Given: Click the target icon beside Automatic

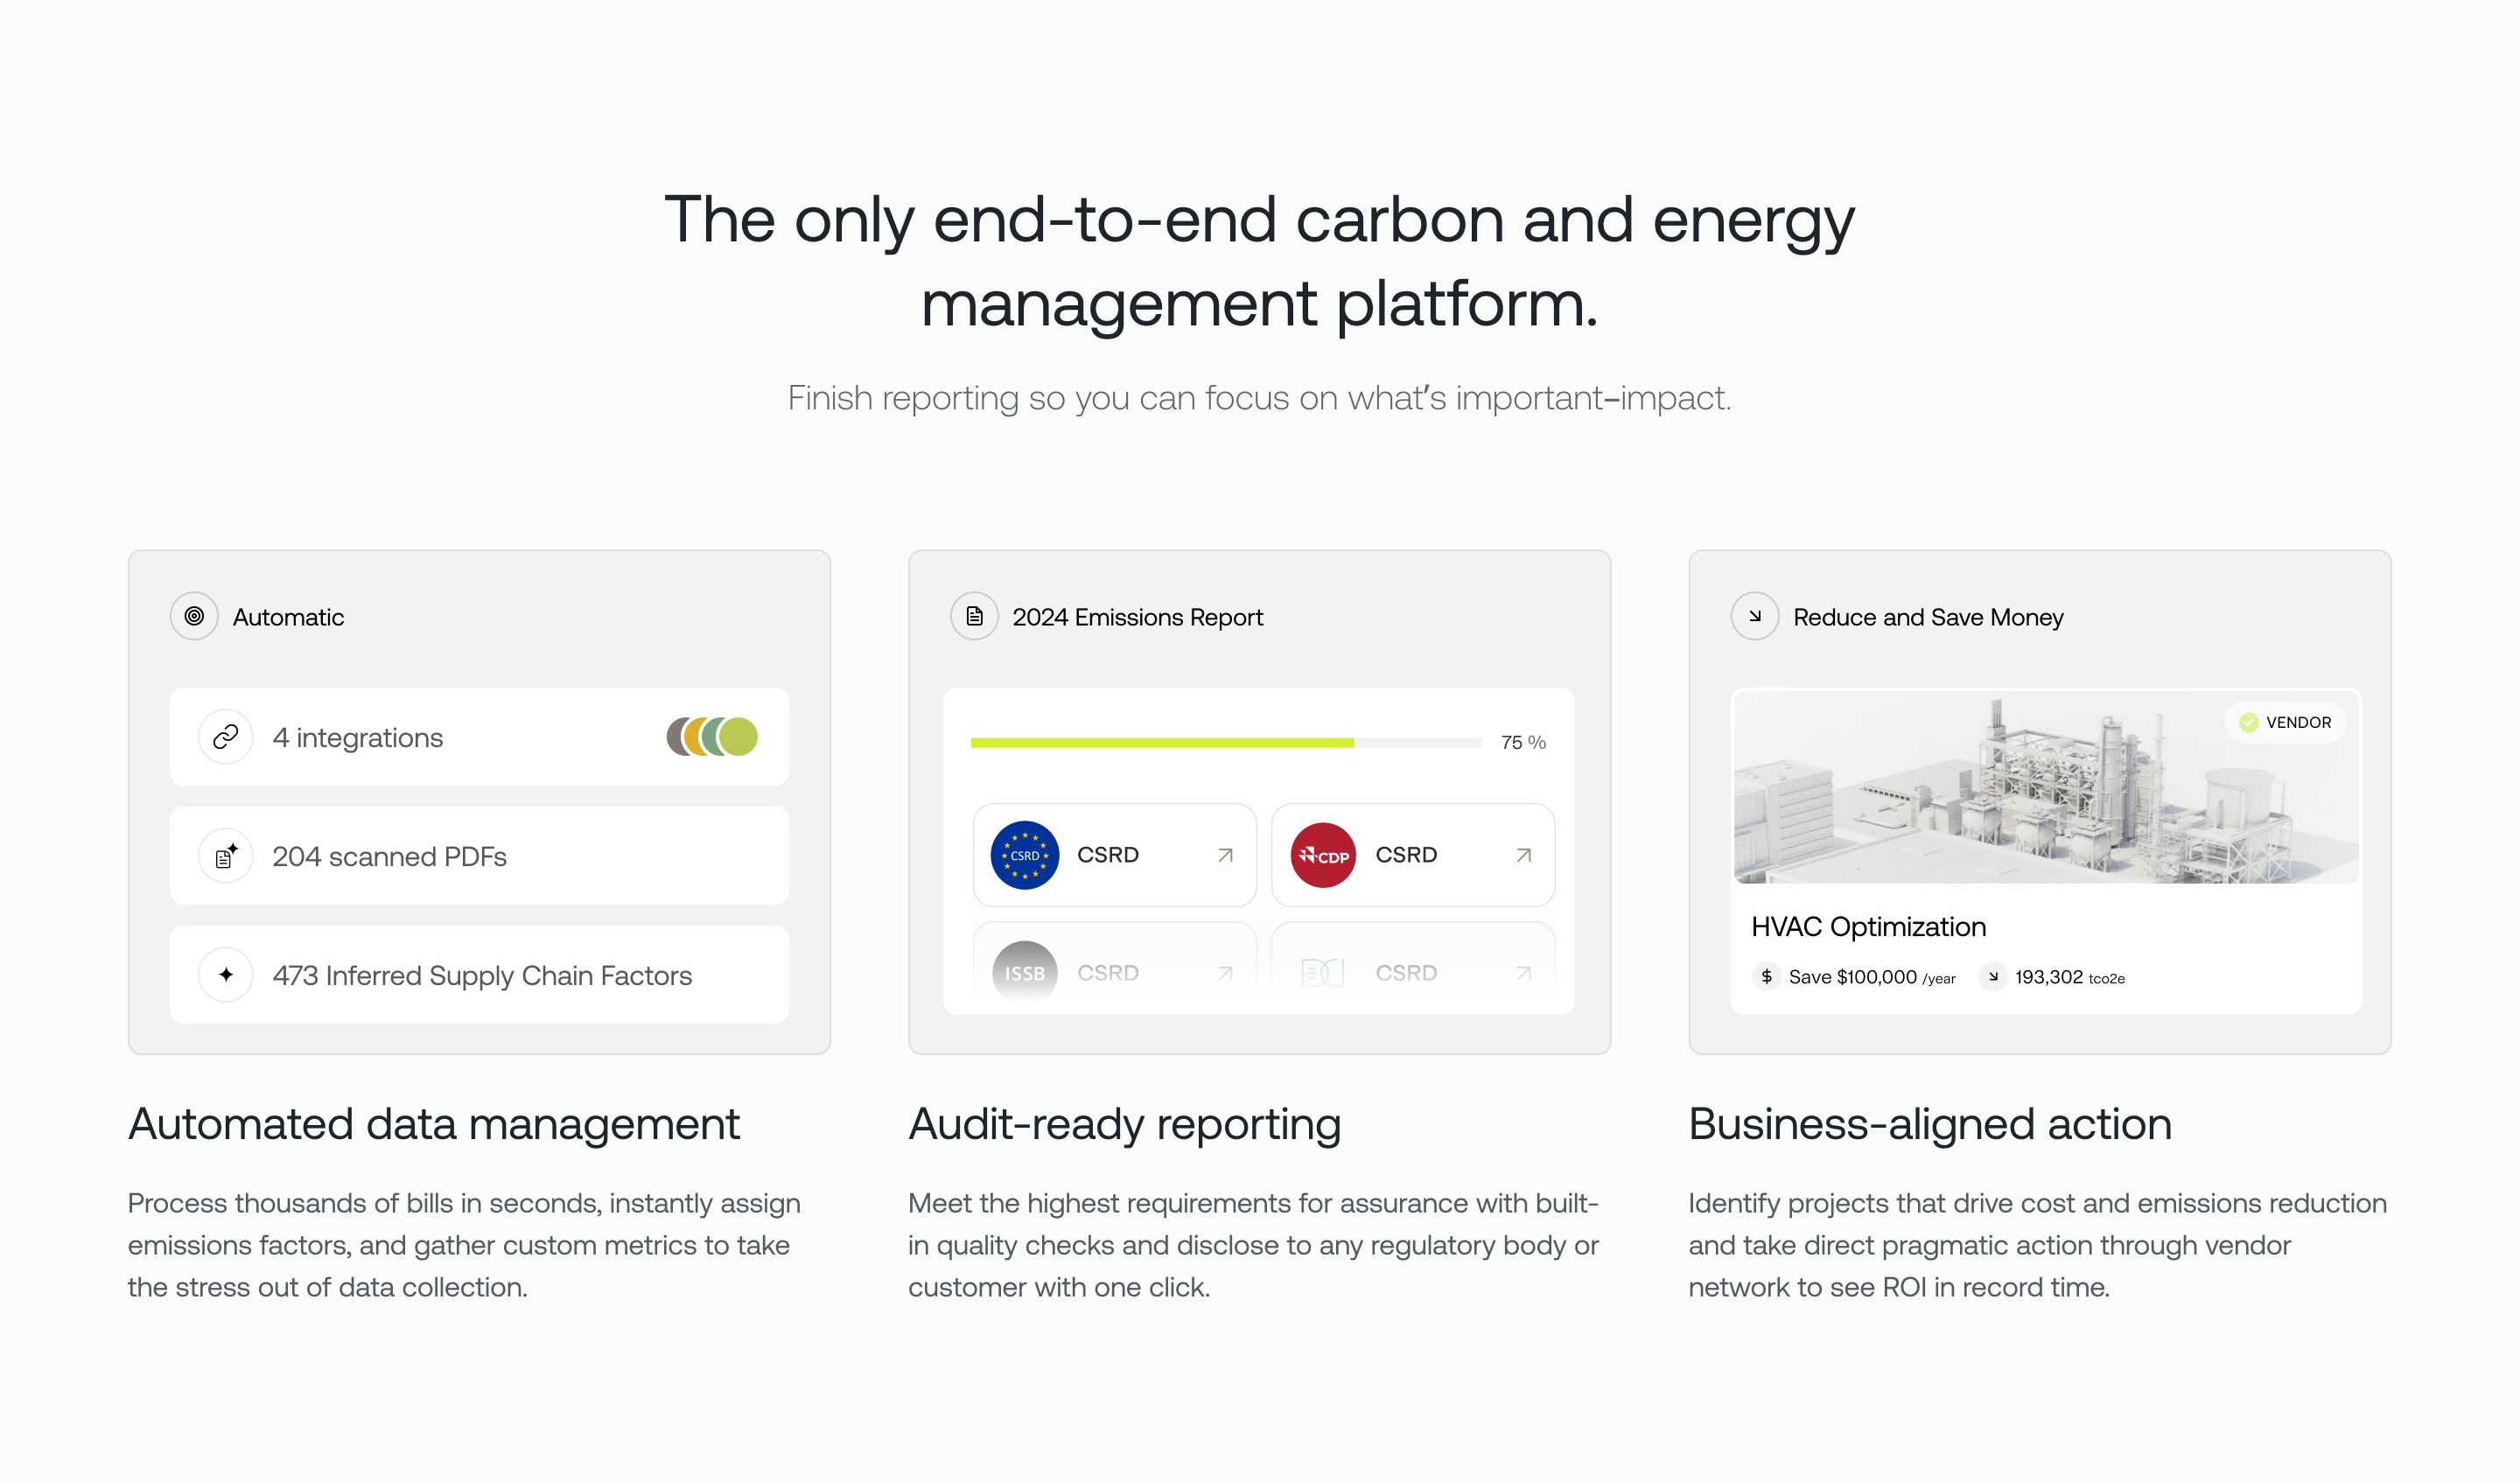Looking at the screenshot, I should point(194,616).
